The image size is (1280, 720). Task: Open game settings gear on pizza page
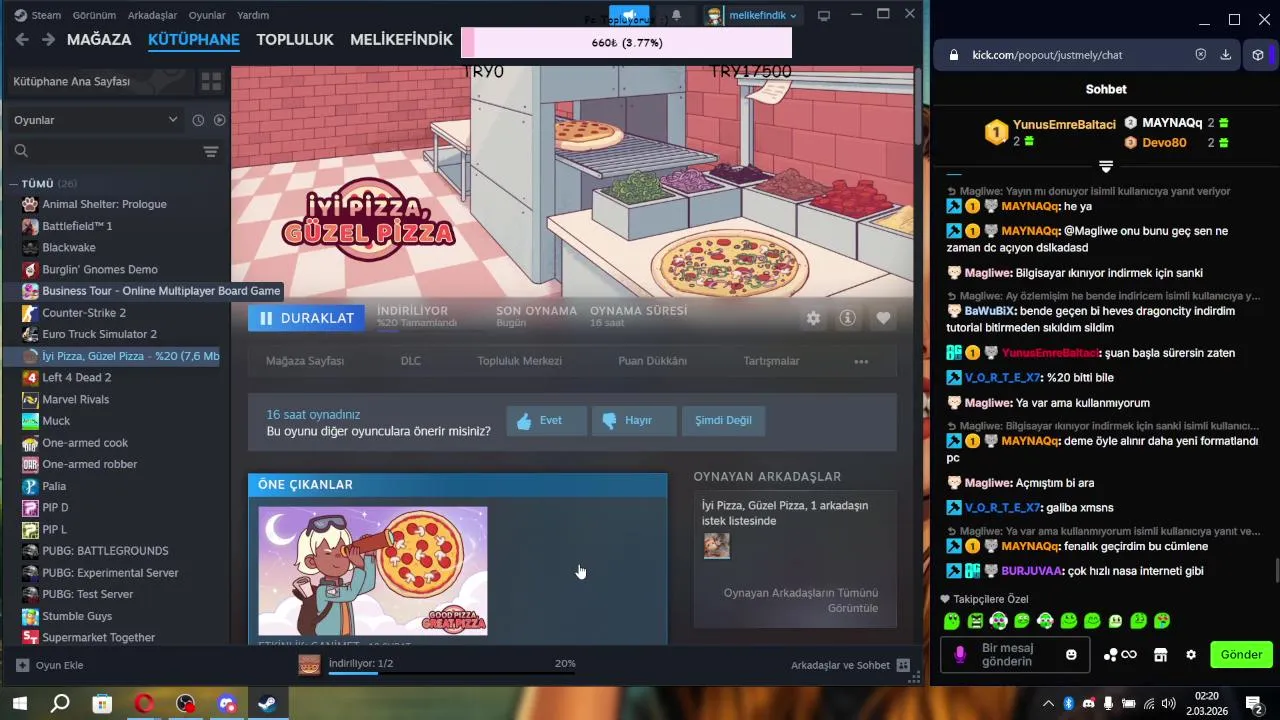(x=813, y=318)
